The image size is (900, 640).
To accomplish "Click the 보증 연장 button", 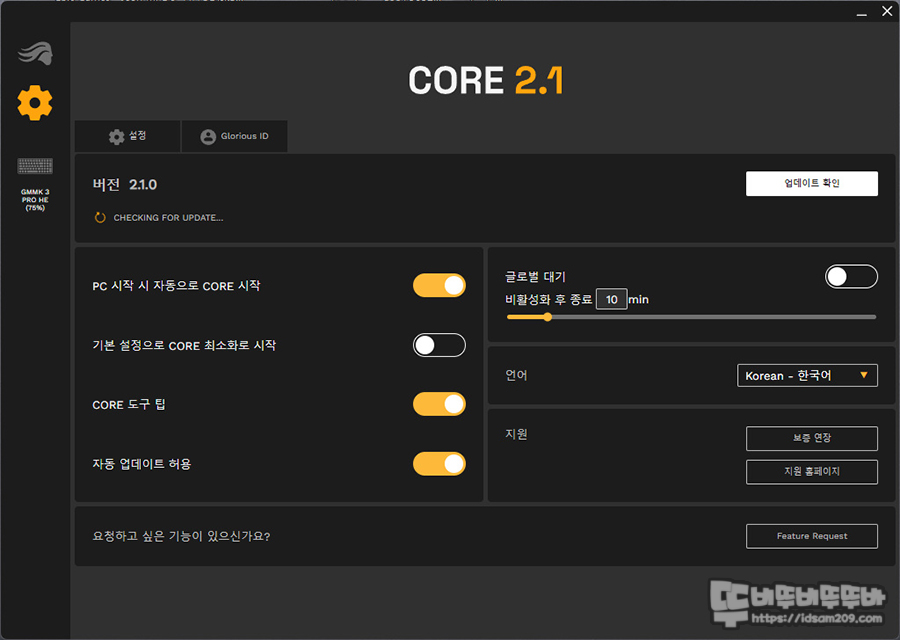I will (811, 438).
